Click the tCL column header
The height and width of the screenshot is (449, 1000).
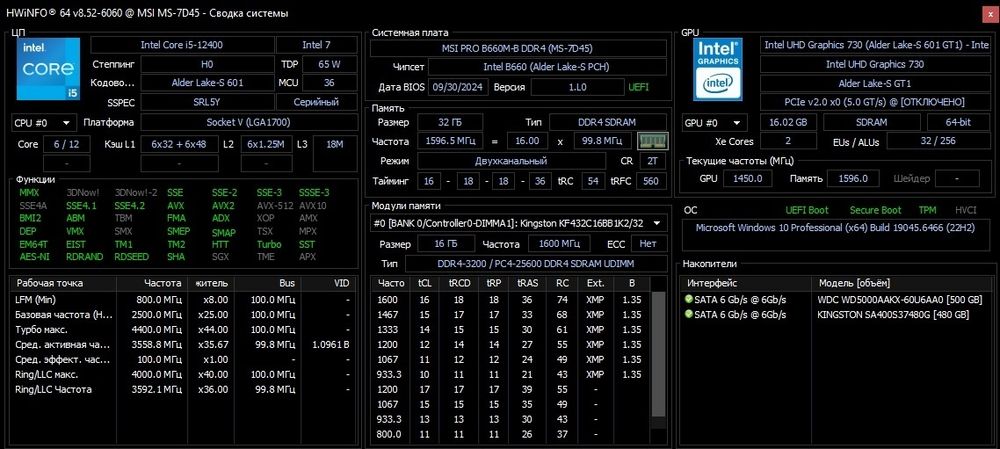click(424, 283)
